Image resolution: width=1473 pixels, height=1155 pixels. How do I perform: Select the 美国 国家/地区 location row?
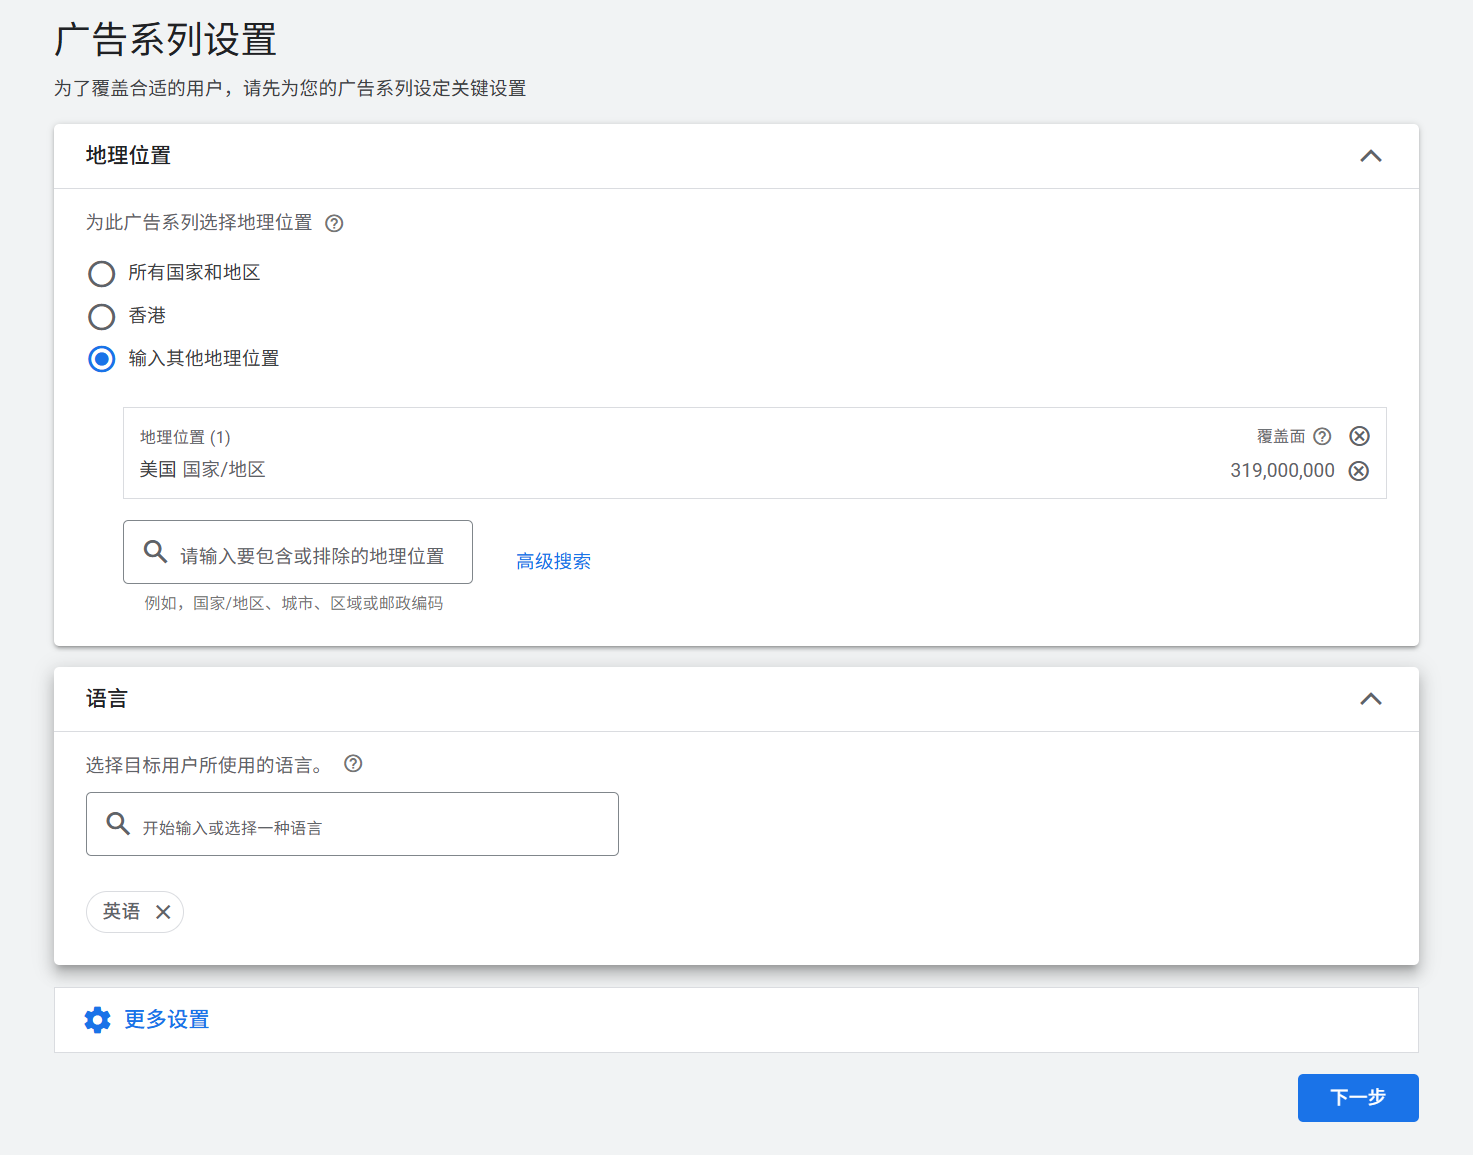coord(202,469)
